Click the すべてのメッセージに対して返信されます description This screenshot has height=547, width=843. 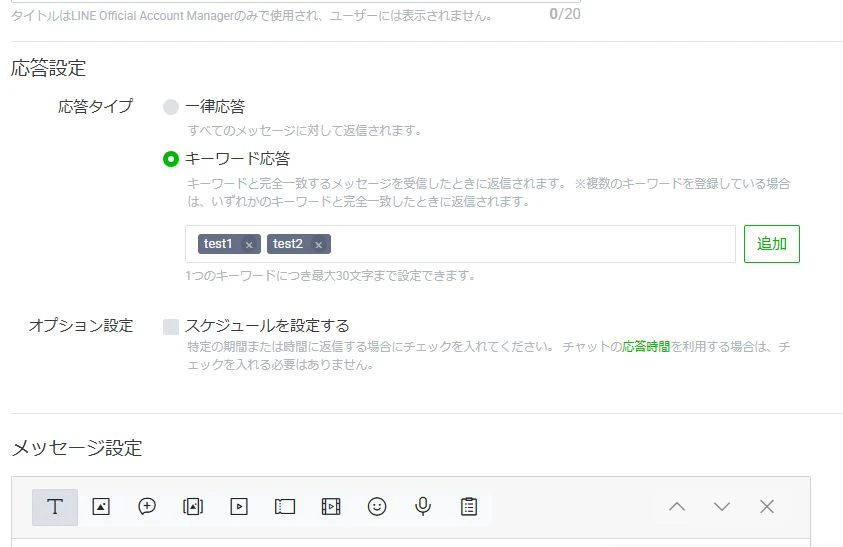(304, 131)
